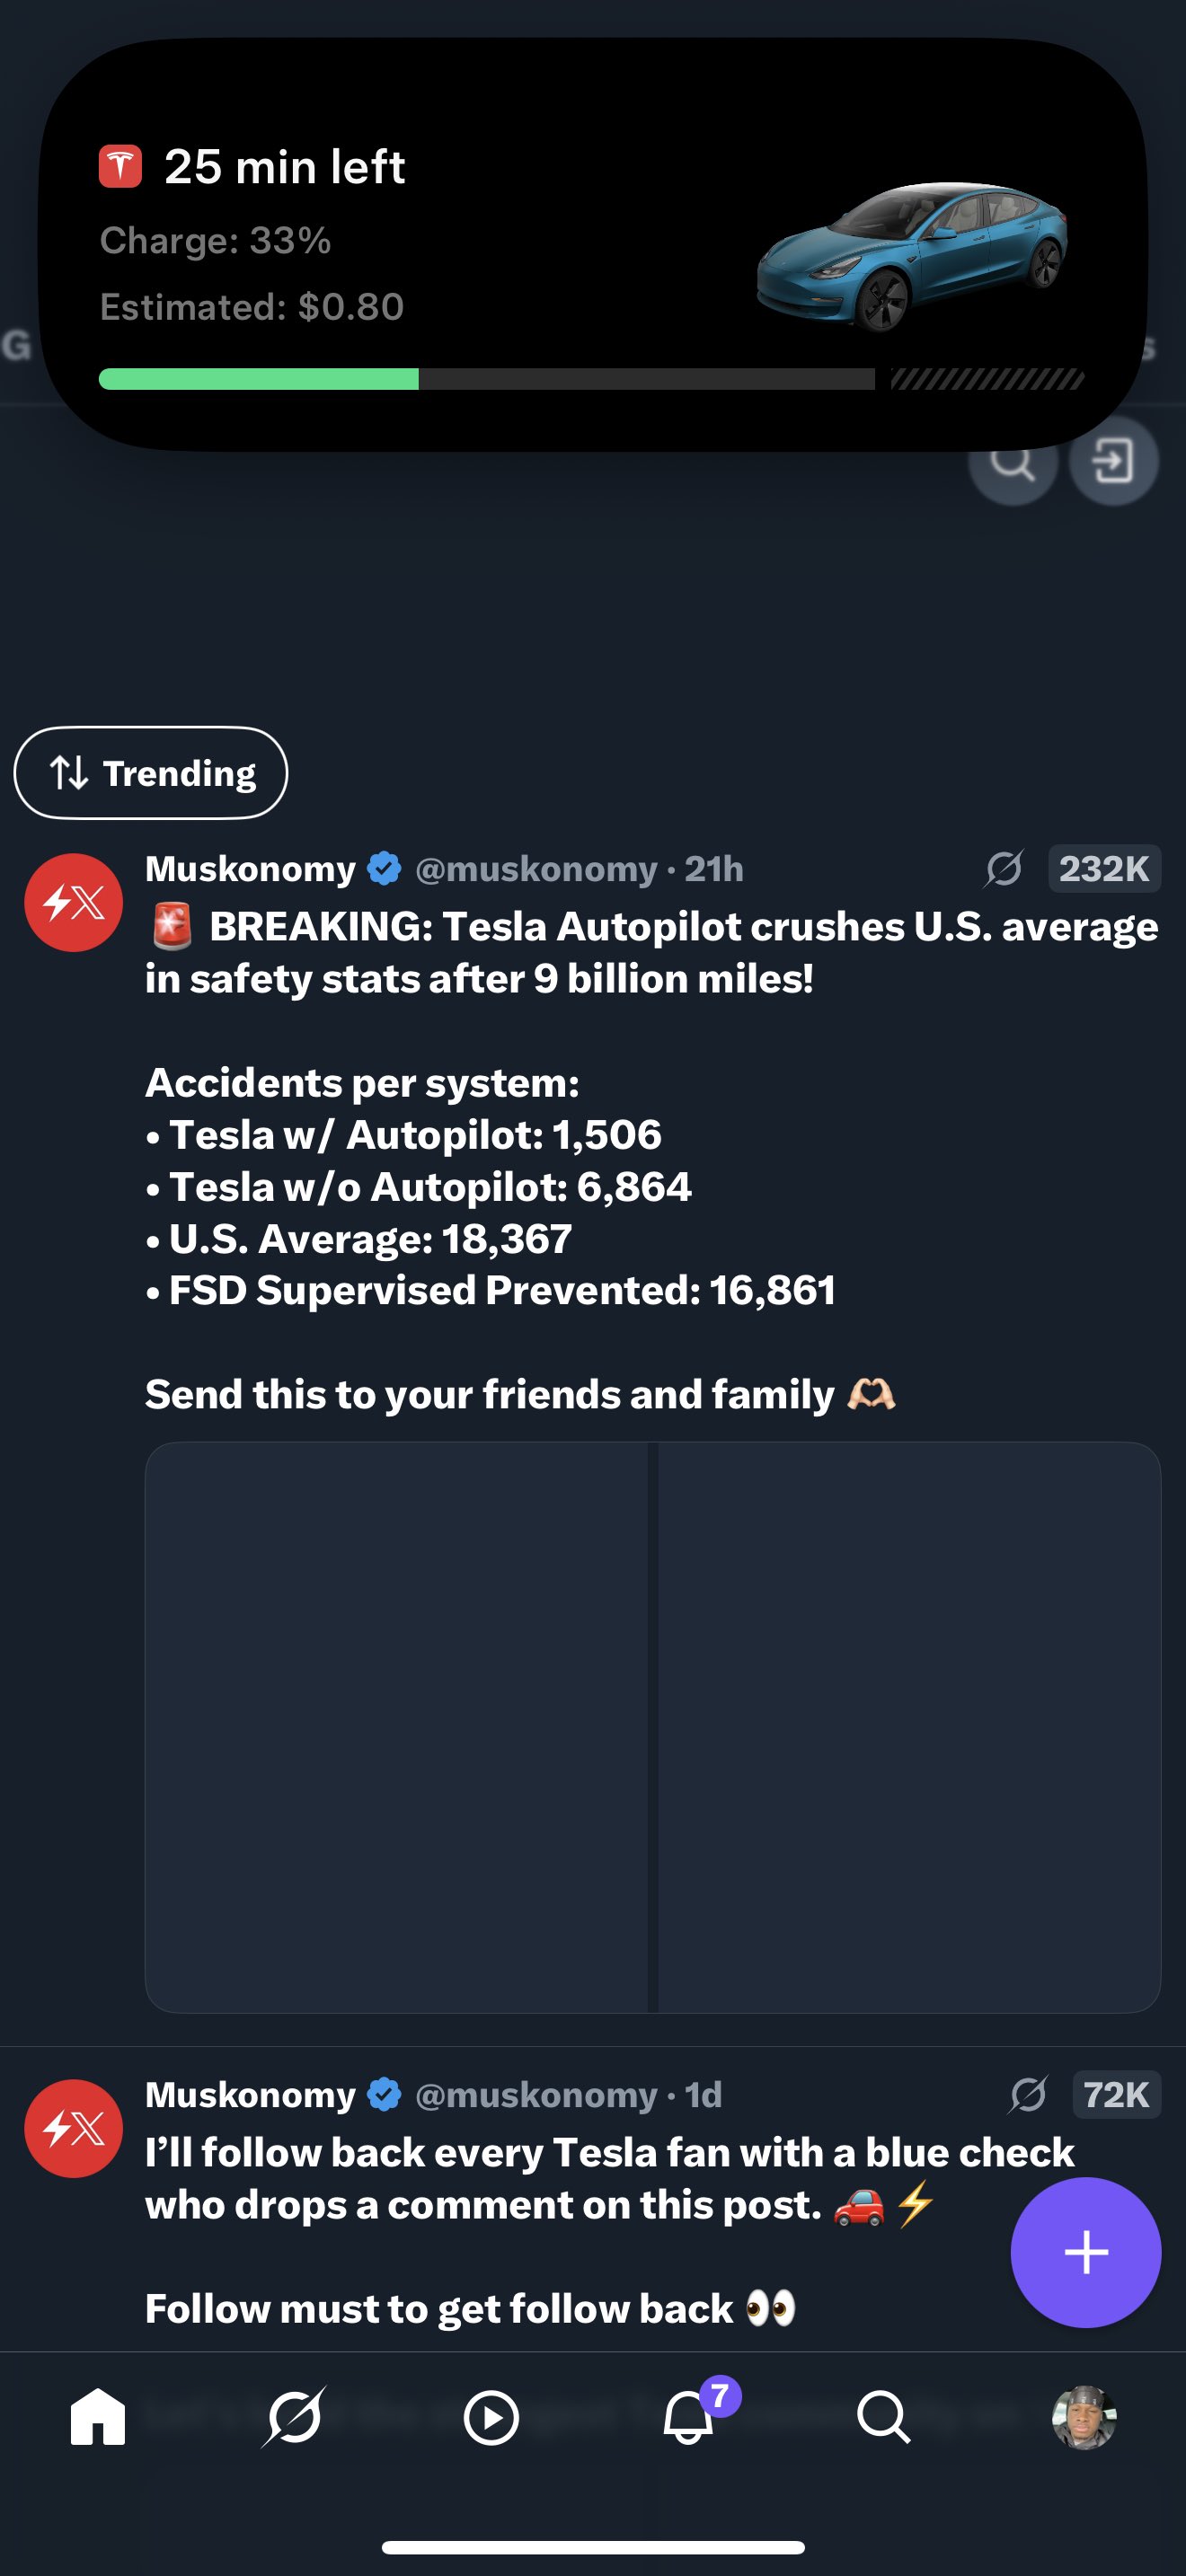Screen dimensions: 1186x2576
Task: Tap the exit arrow icon below banner
Action: (x=1113, y=461)
